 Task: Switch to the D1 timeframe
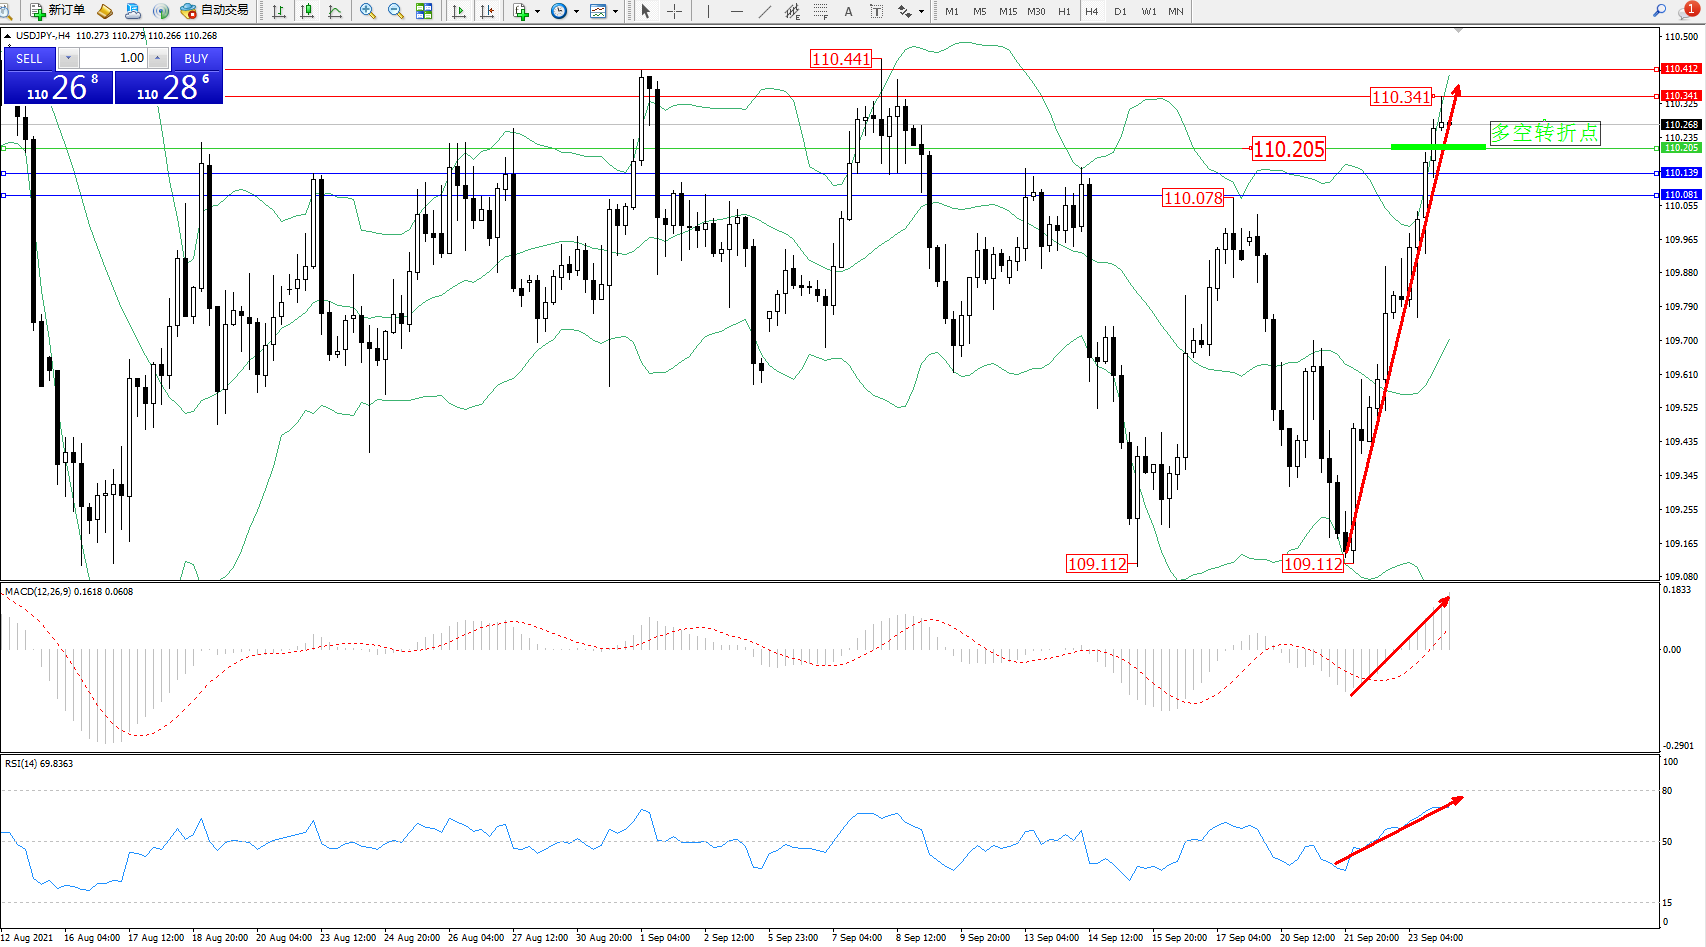tap(1120, 11)
